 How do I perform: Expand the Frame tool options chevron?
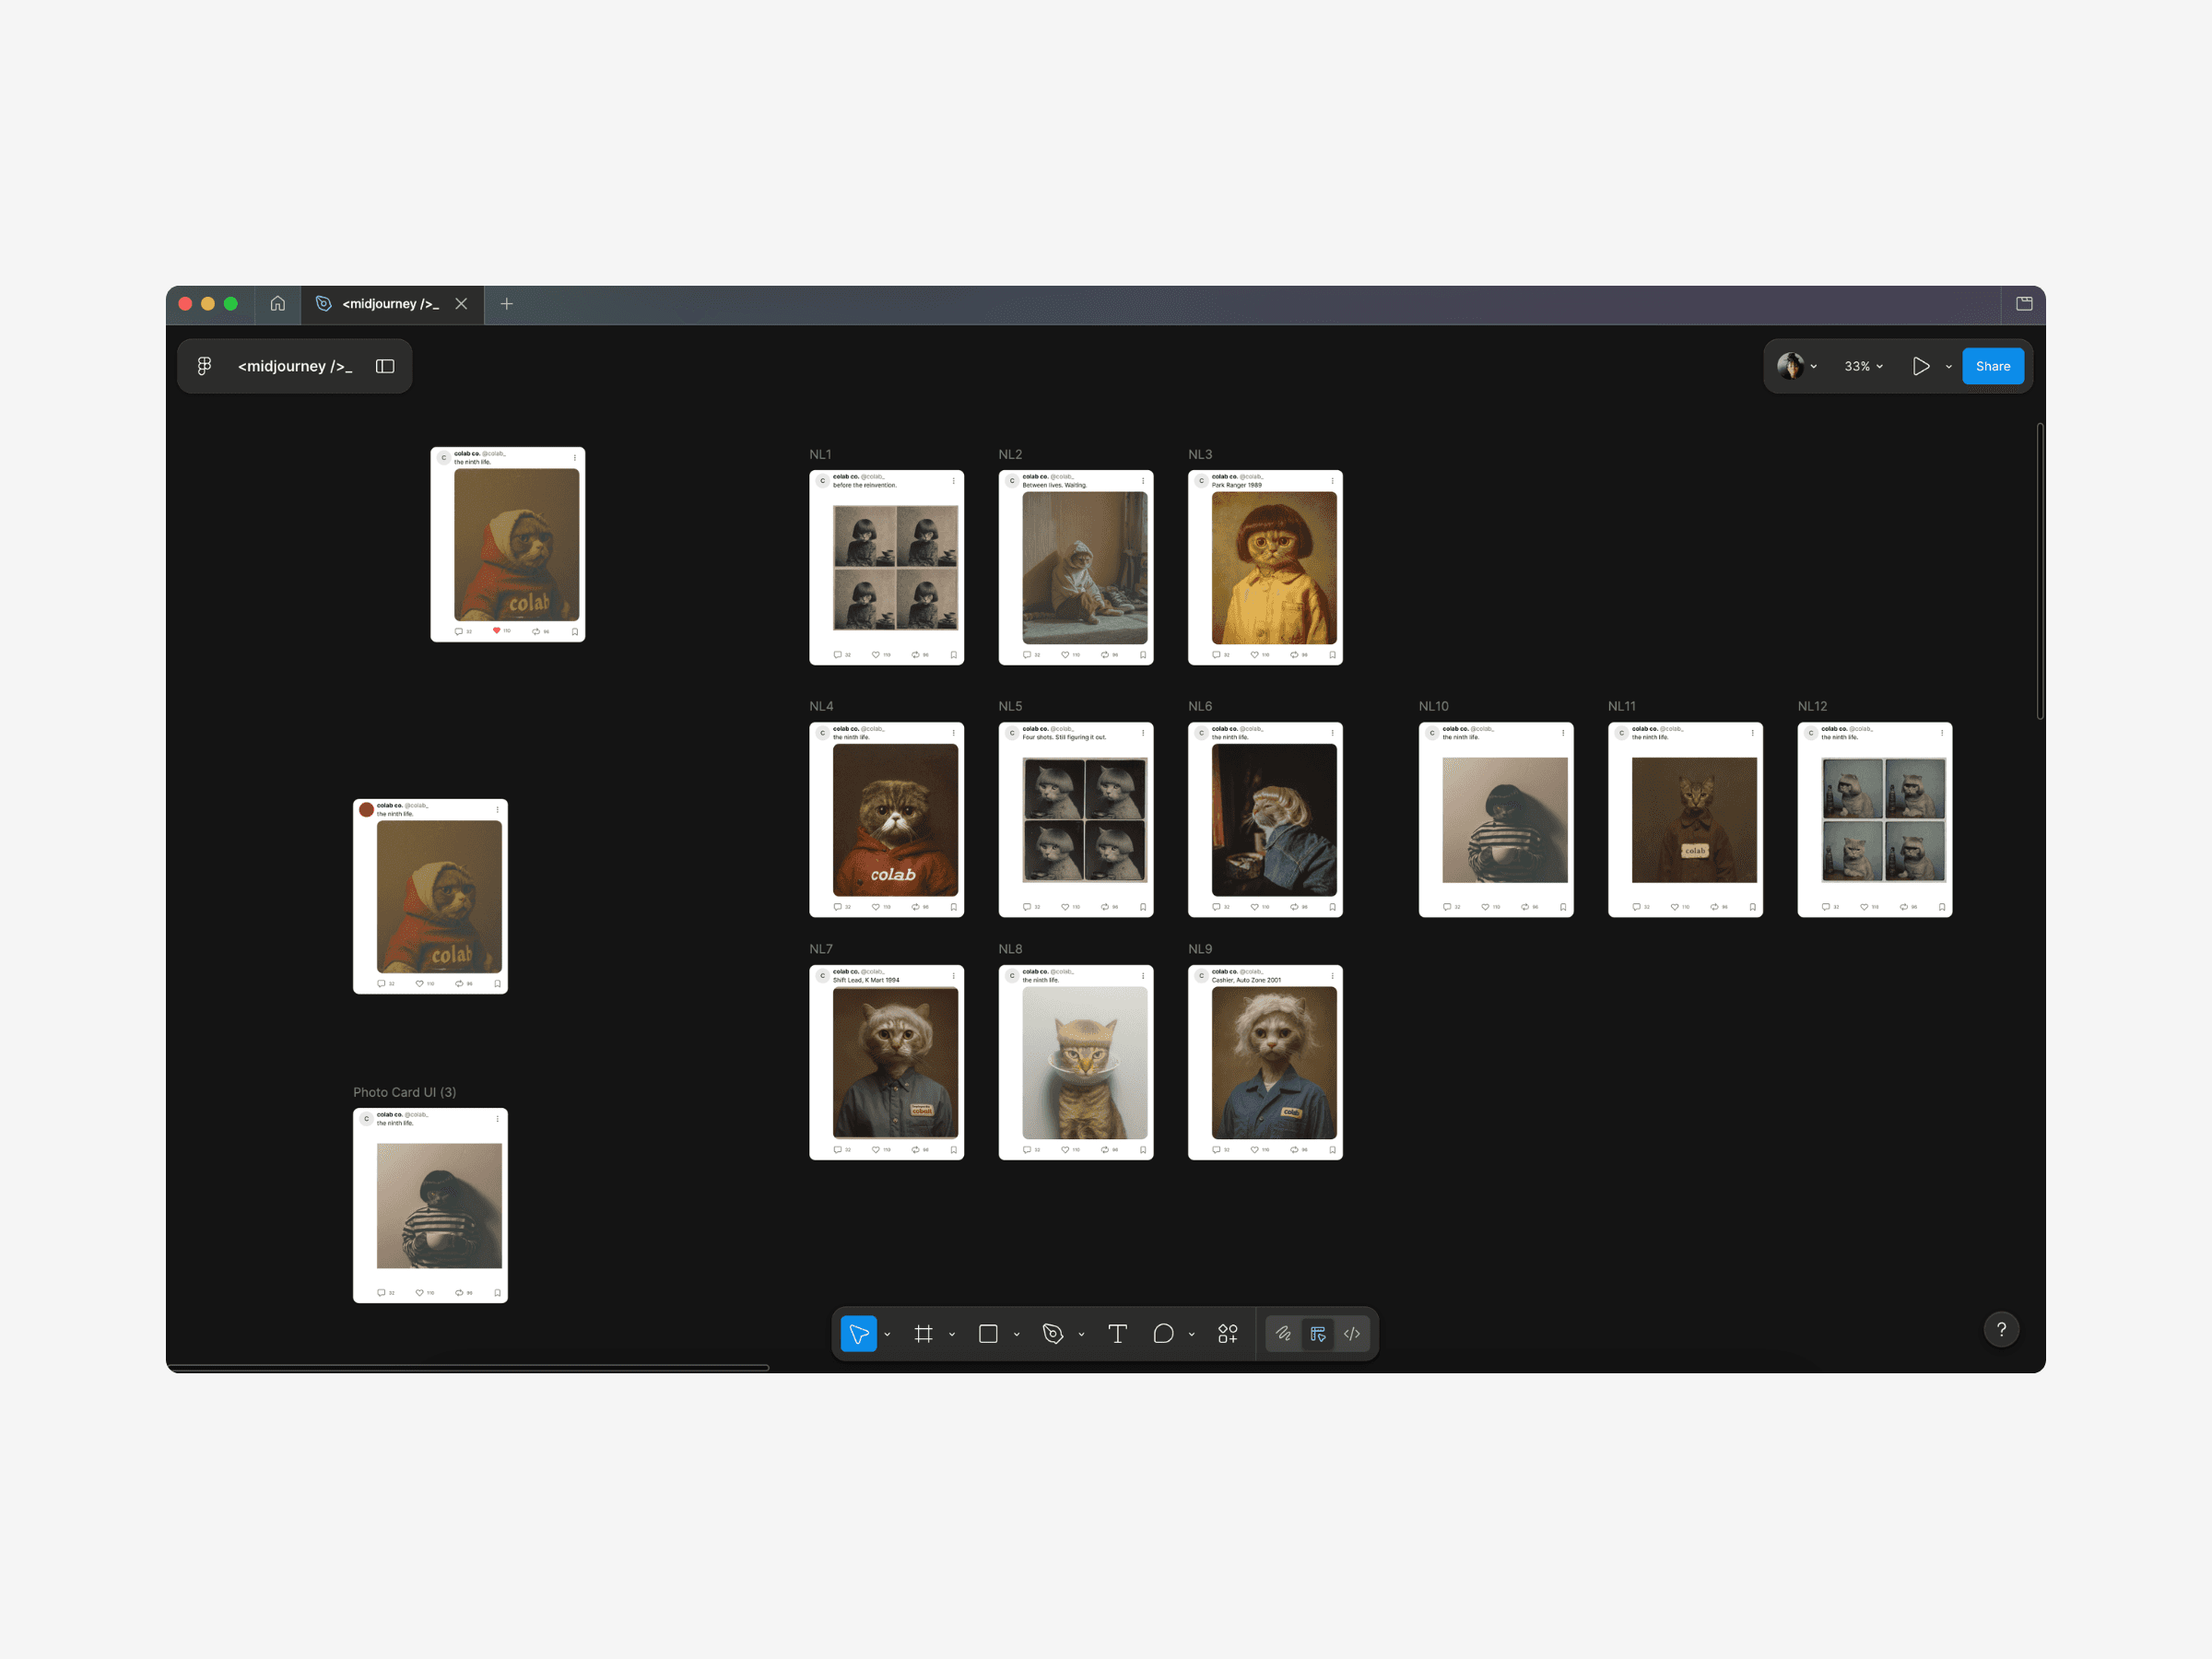pyautogui.click(x=952, y=1334)
